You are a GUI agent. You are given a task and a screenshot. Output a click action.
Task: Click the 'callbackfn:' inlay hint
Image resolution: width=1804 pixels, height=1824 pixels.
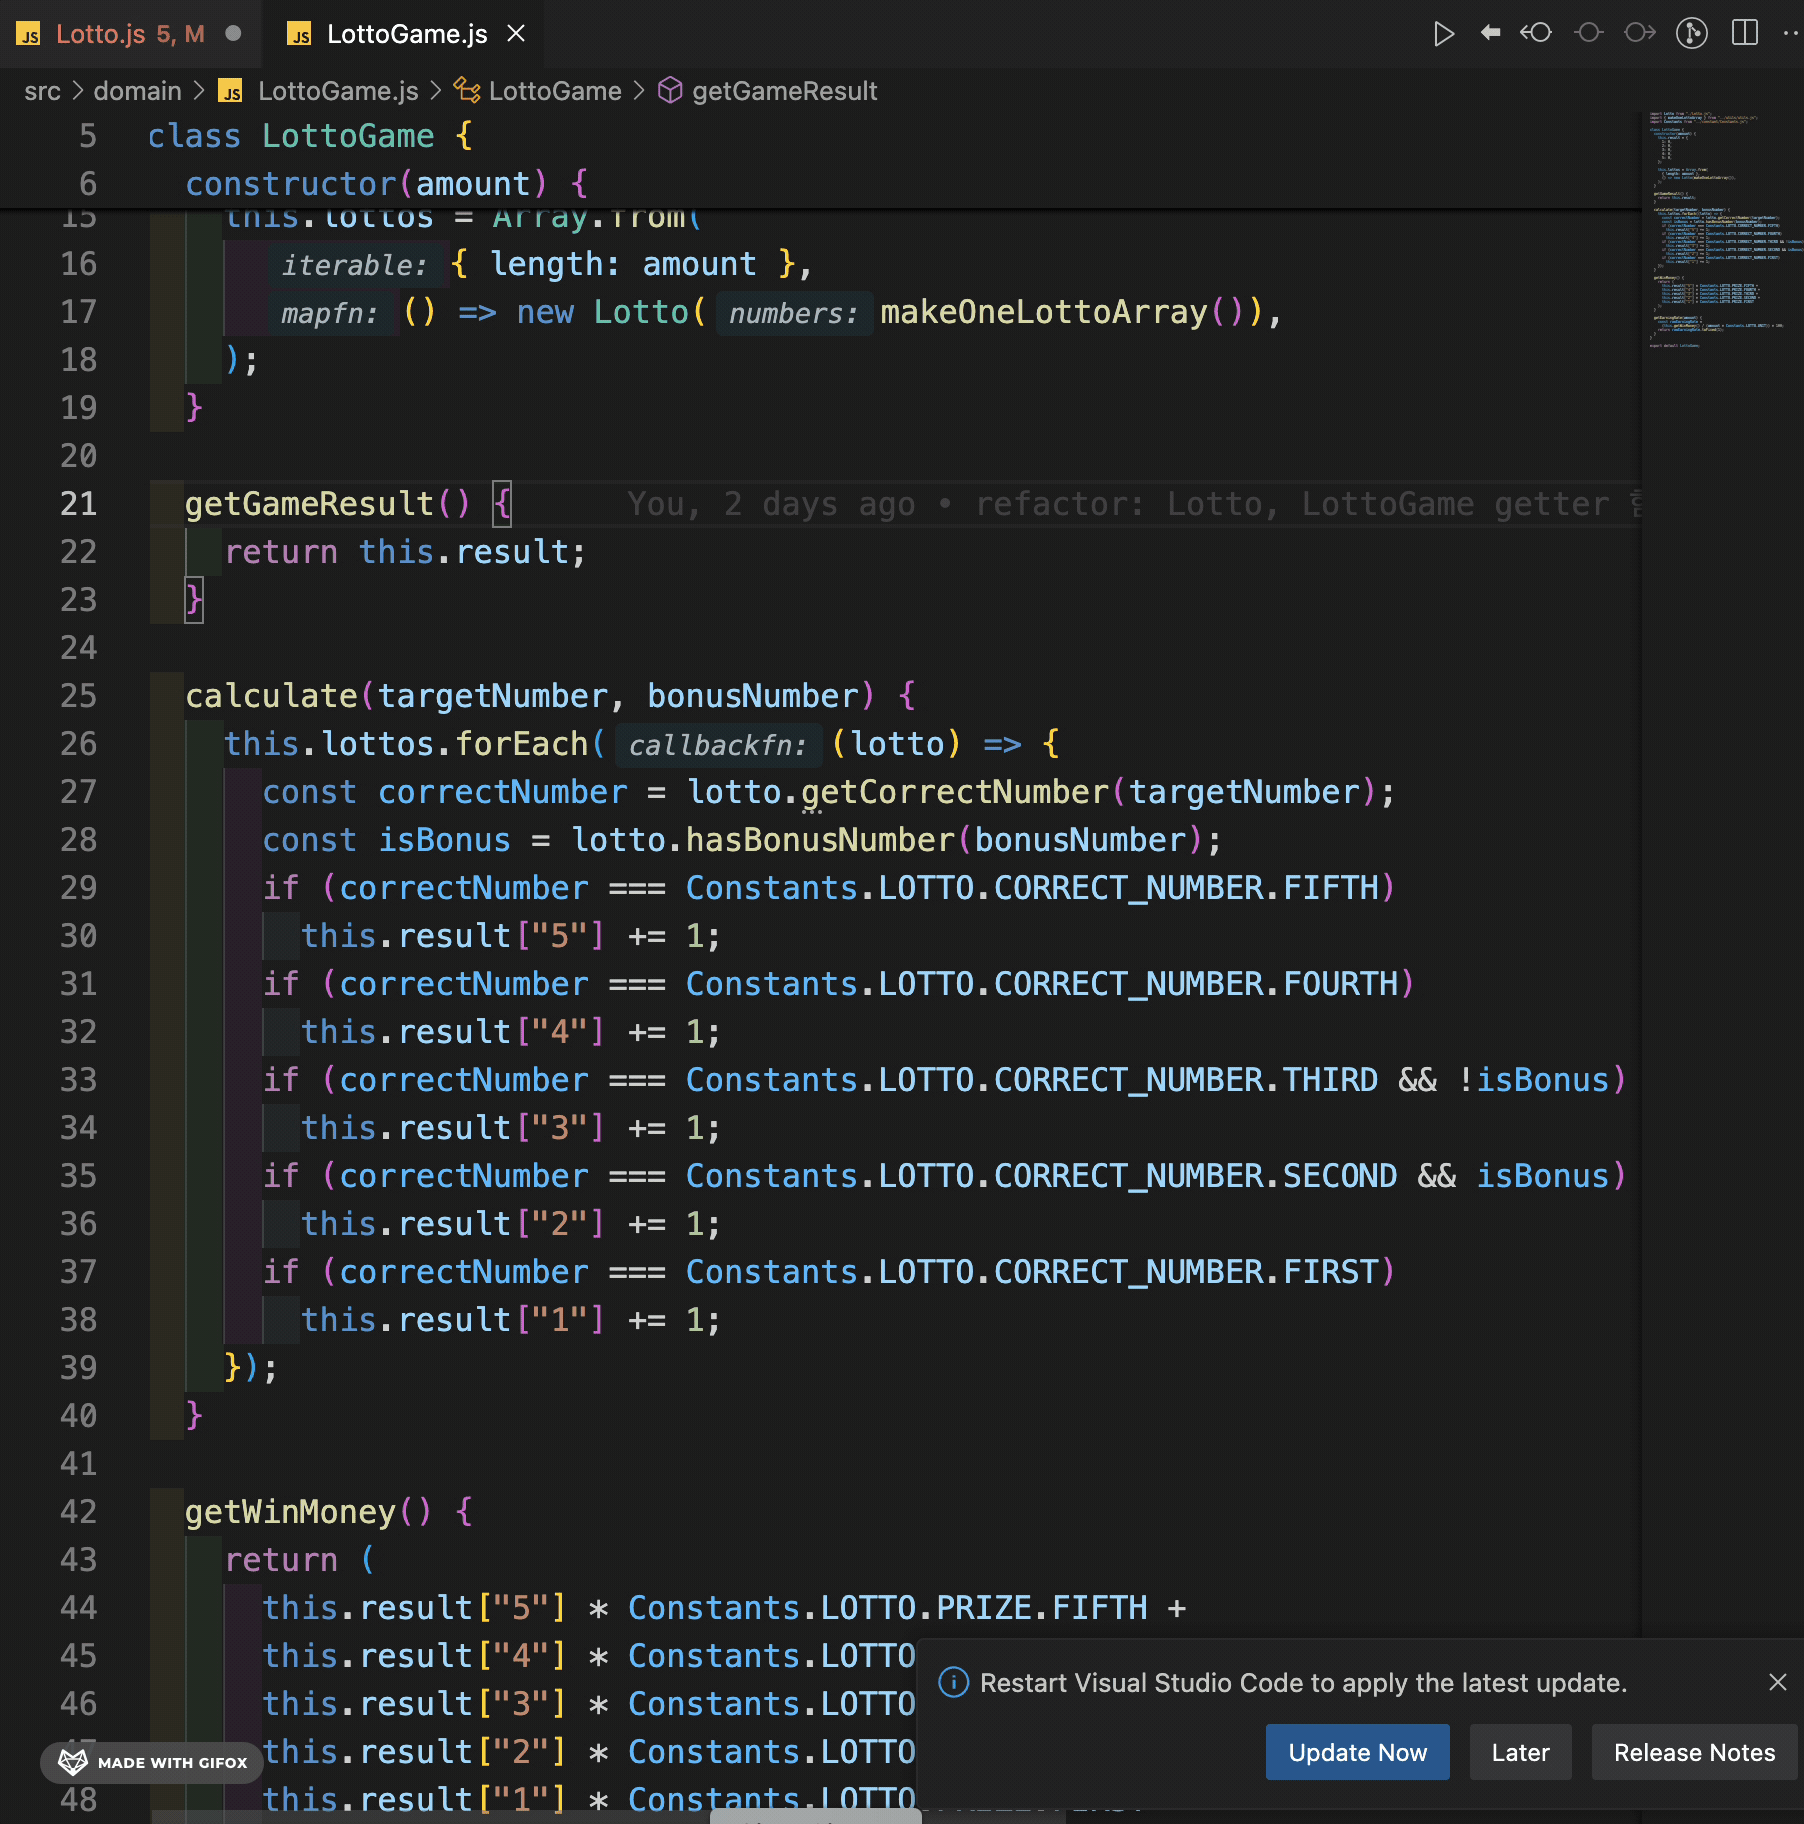pos(718,745)
